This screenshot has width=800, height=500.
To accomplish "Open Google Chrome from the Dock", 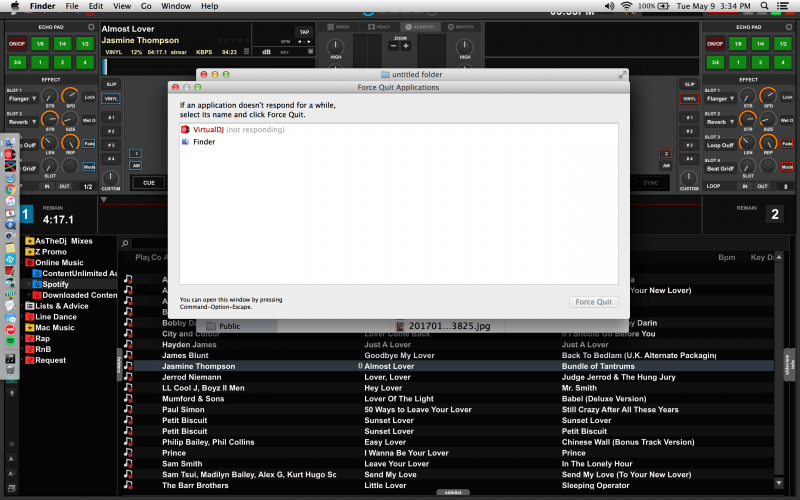I will tap(10, 189).
